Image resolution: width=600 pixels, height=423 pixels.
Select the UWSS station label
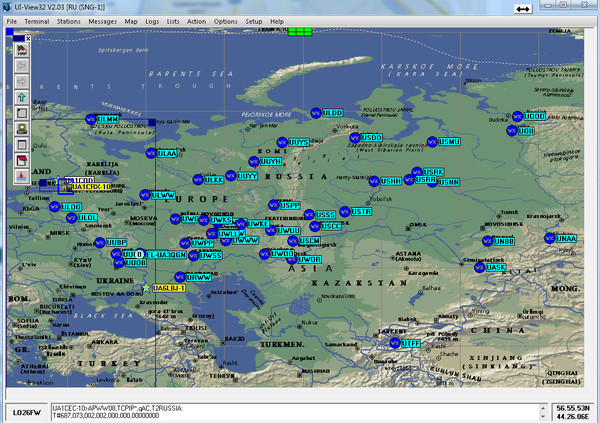[x=210, y=255]
